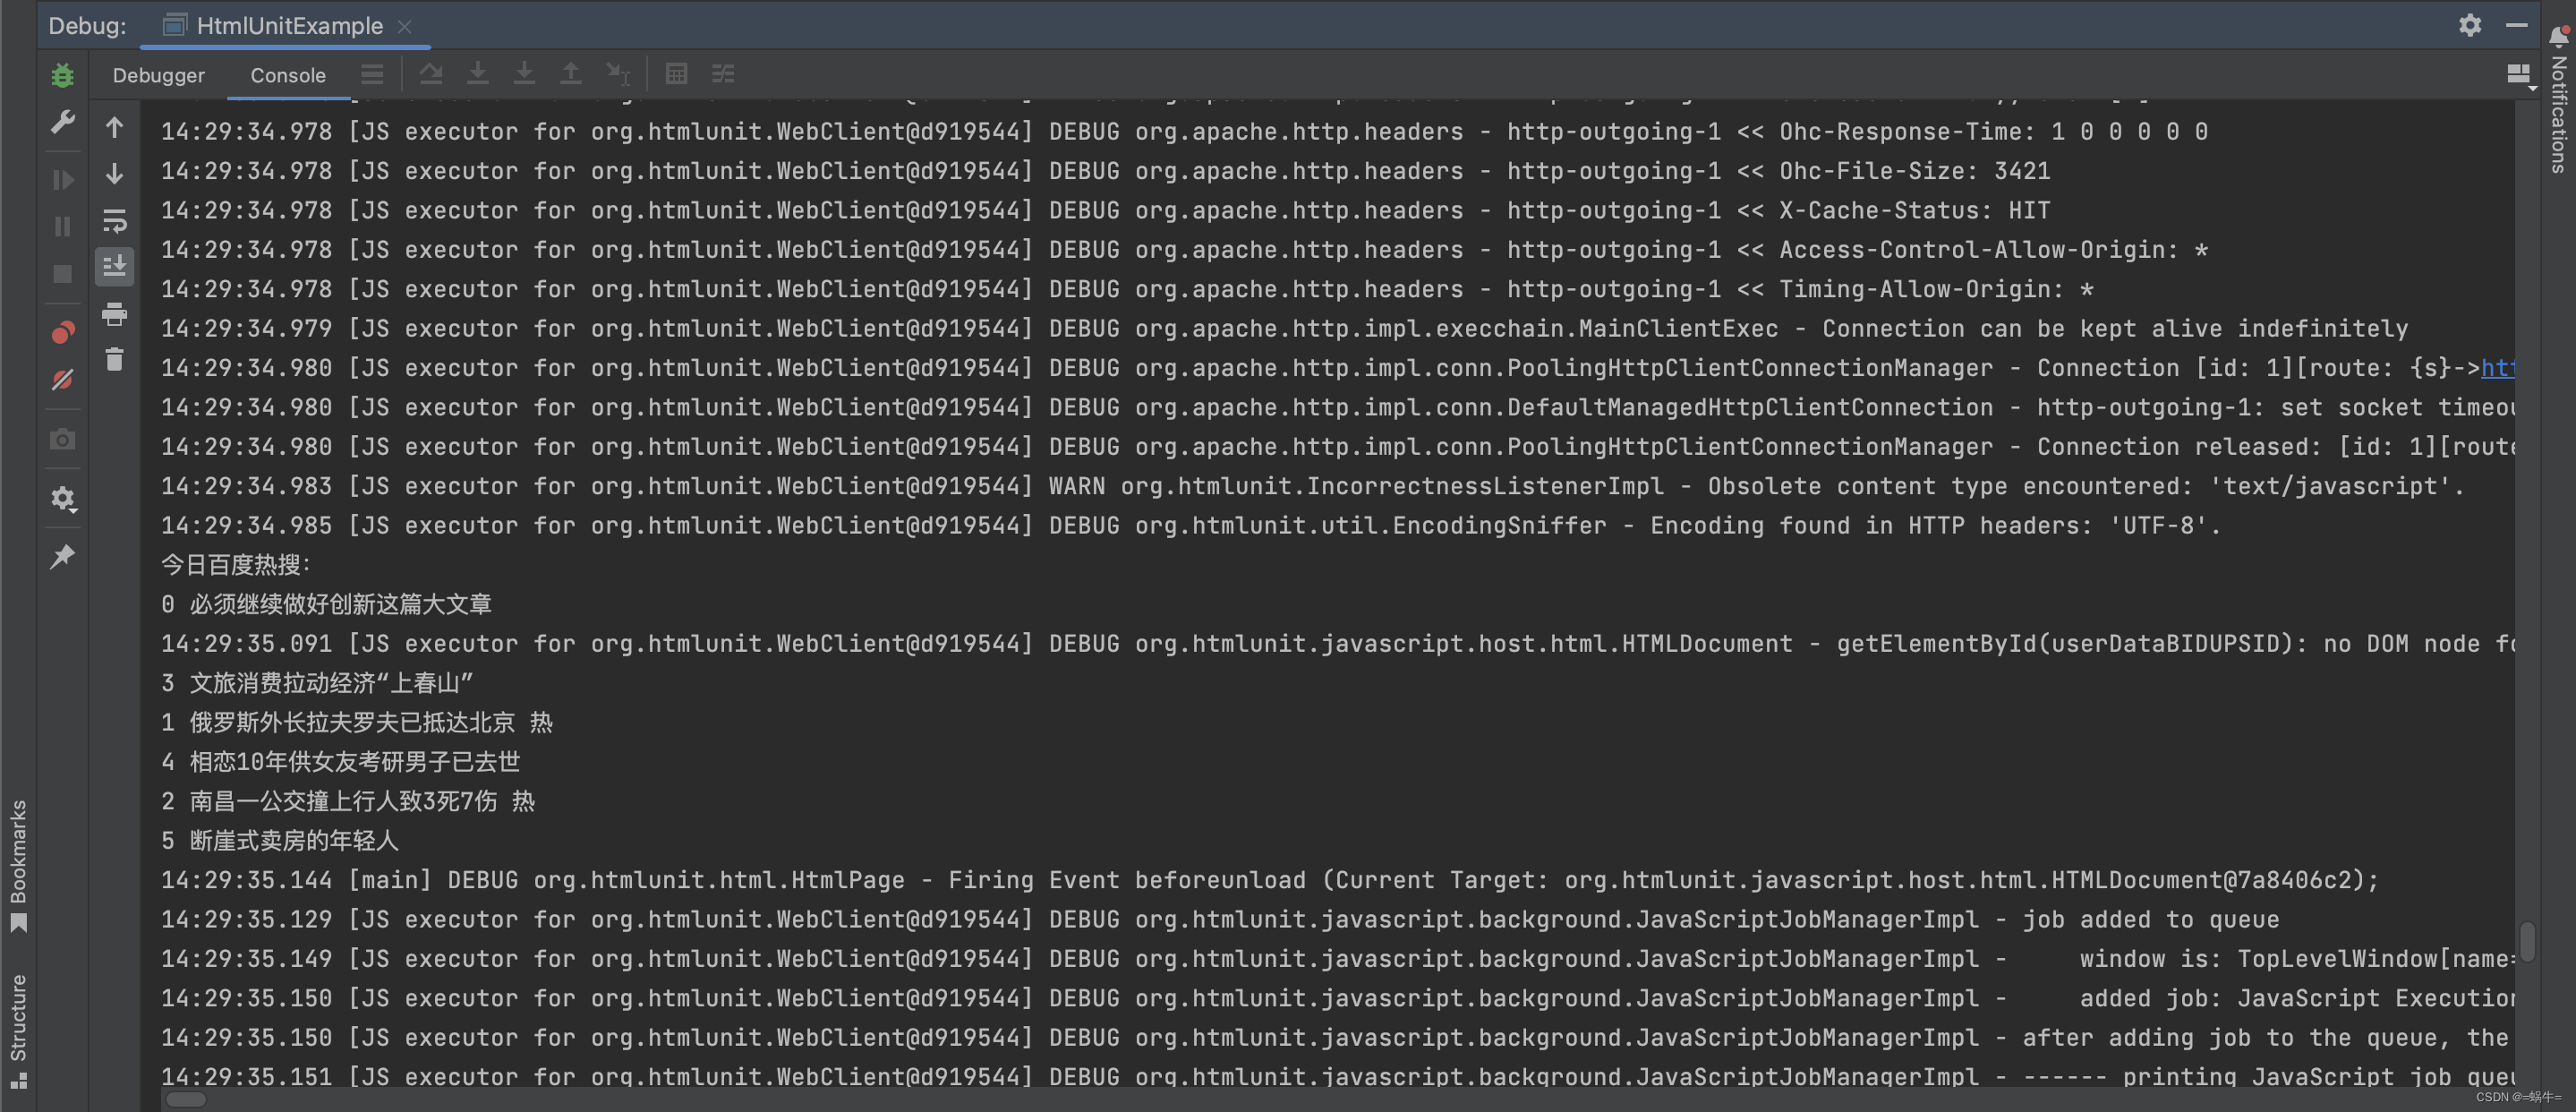This screenshot has width=2576, height=1112.
Task: Click the Run to Cursor icon
Action: [x=618, y=74]
